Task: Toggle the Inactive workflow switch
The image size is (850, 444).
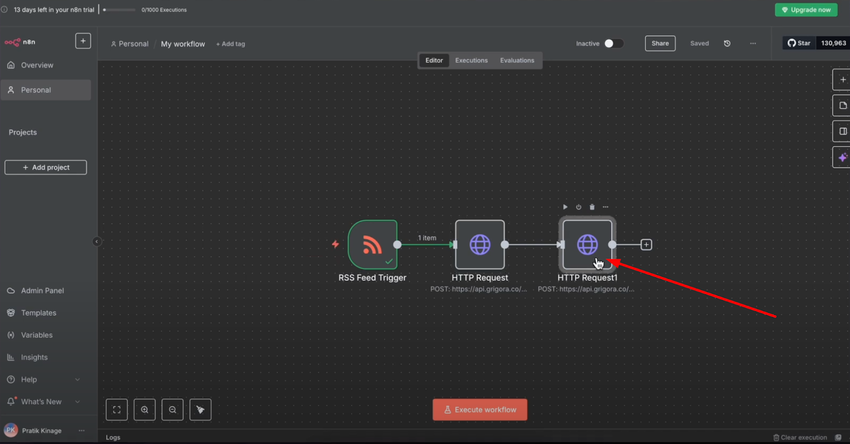Action: pos(614,43)
